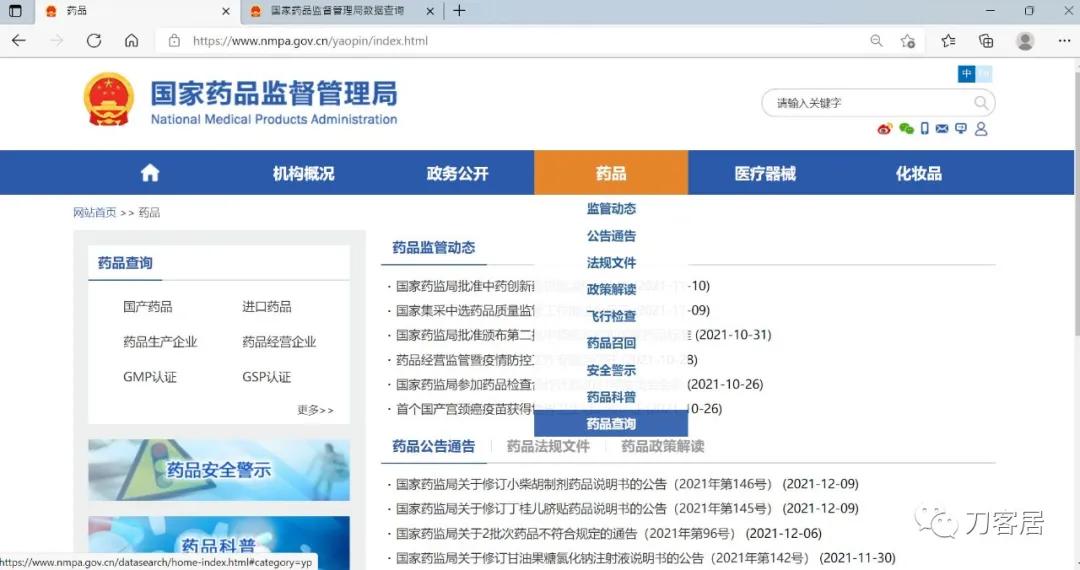Click the message board icon below search box
Viewport: 1080px width, 570px height.
961,129
